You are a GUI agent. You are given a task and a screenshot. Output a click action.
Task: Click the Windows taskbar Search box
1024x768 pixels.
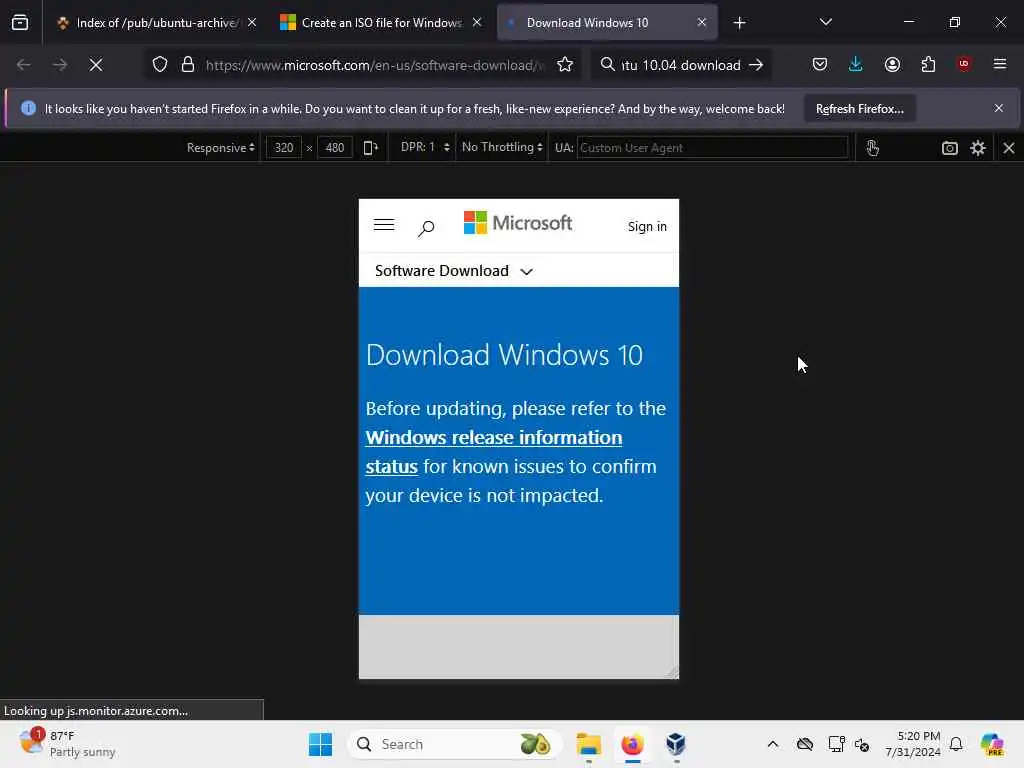click(x=455, y=744)
